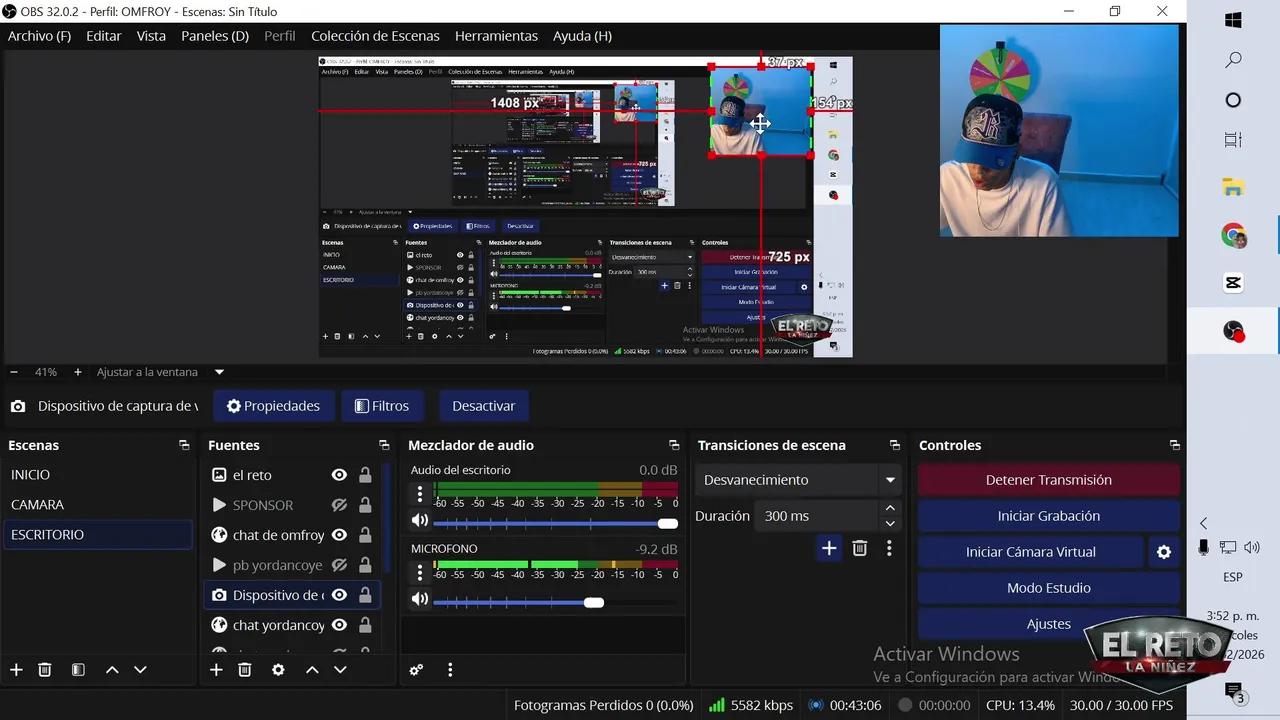Hide the 'Dispositivo de captura' source
The image size is (1280, 720).
coord(339,595)
